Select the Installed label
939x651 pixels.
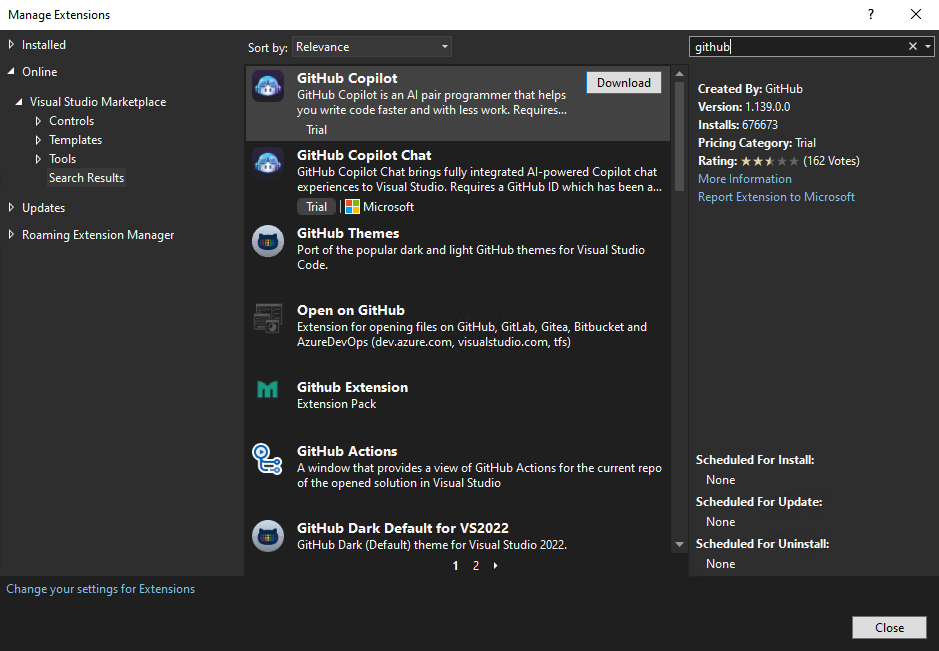44,45
